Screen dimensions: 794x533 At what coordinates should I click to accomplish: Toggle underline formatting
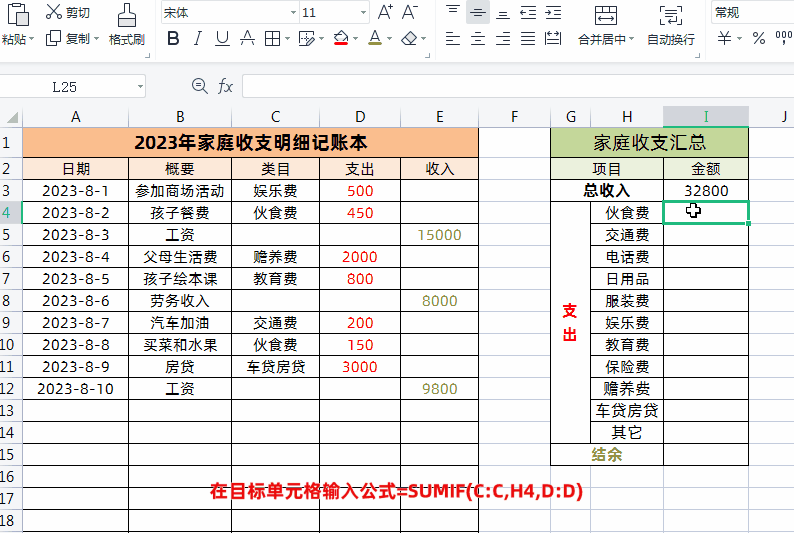click(222, 38)
